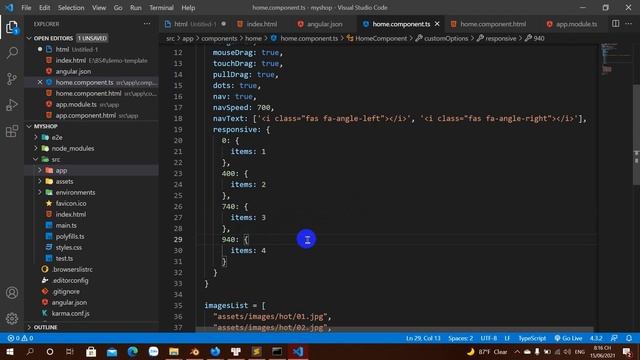Close home.component.ts in Open Editors list

tap(40, 82)
